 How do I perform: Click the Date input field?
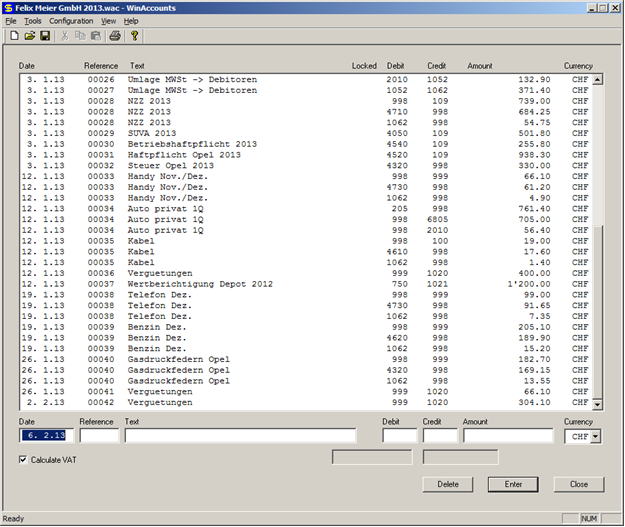[47, 436]
